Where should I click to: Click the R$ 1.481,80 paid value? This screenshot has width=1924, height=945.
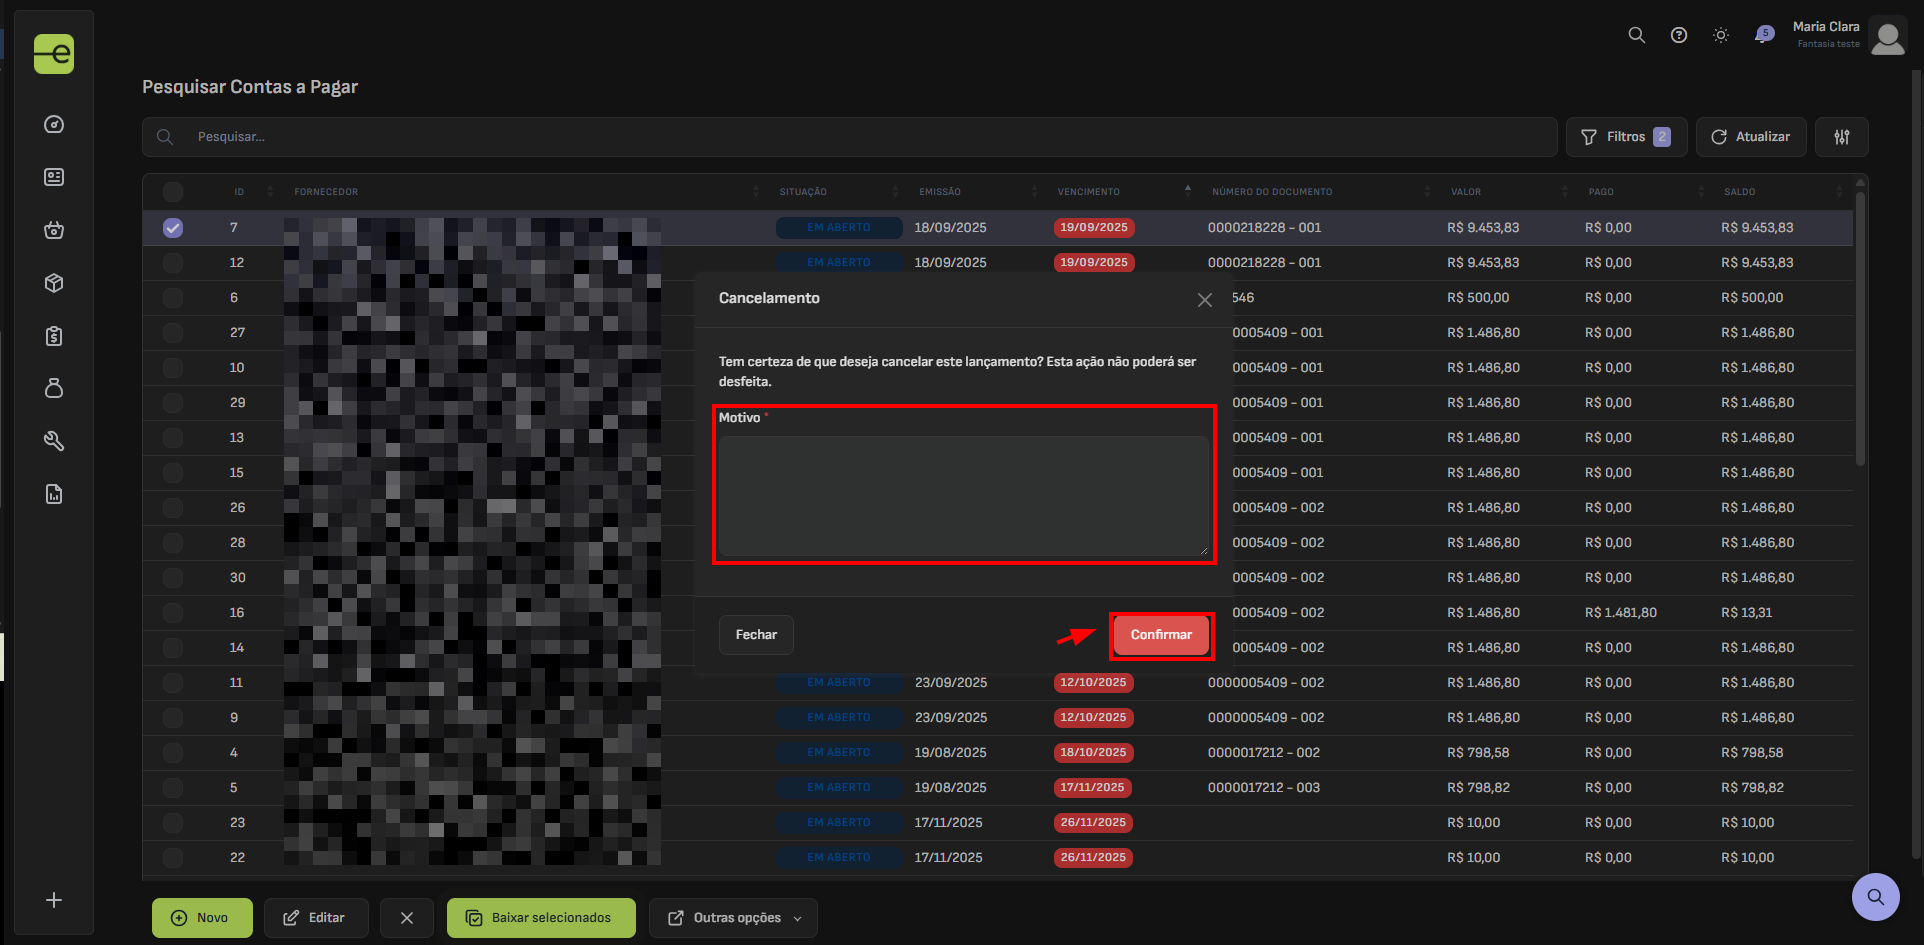point(1621,613)
